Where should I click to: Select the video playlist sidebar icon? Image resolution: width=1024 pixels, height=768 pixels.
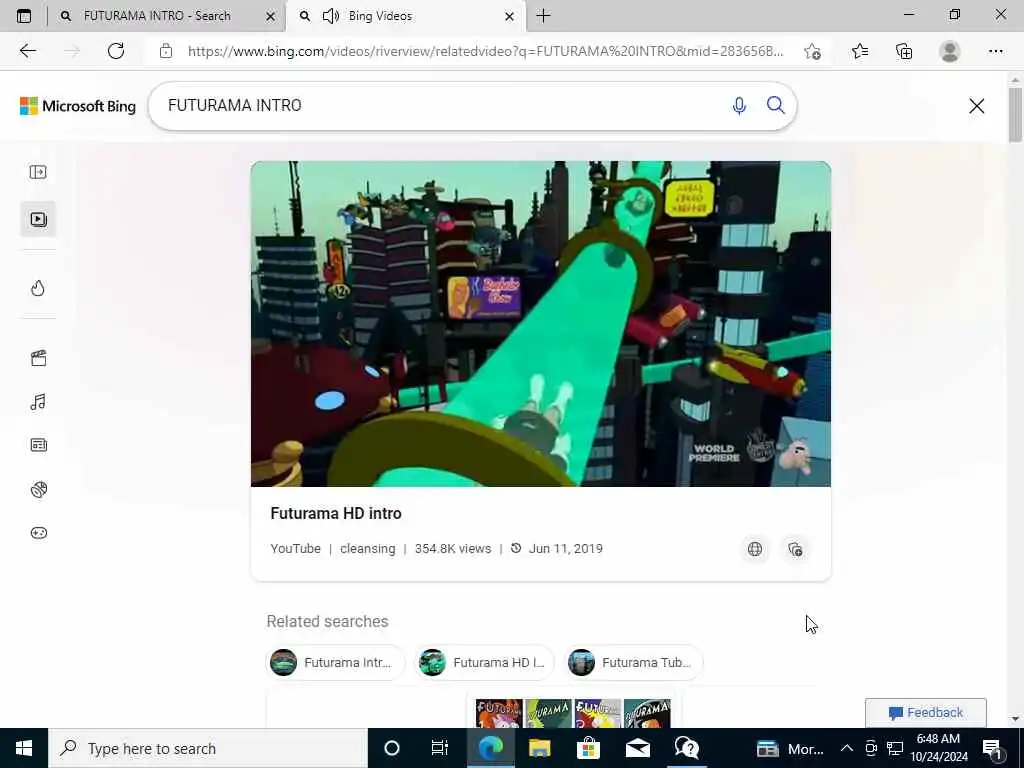[x=39, y=219]
